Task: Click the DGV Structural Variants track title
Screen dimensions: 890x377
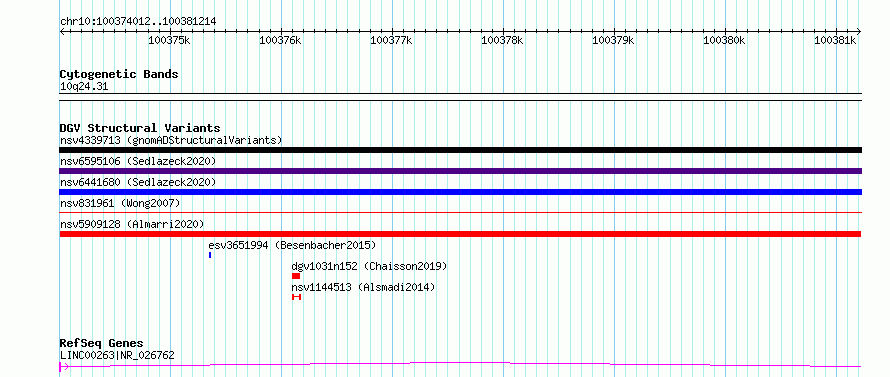Action: (x=140, y=128)
